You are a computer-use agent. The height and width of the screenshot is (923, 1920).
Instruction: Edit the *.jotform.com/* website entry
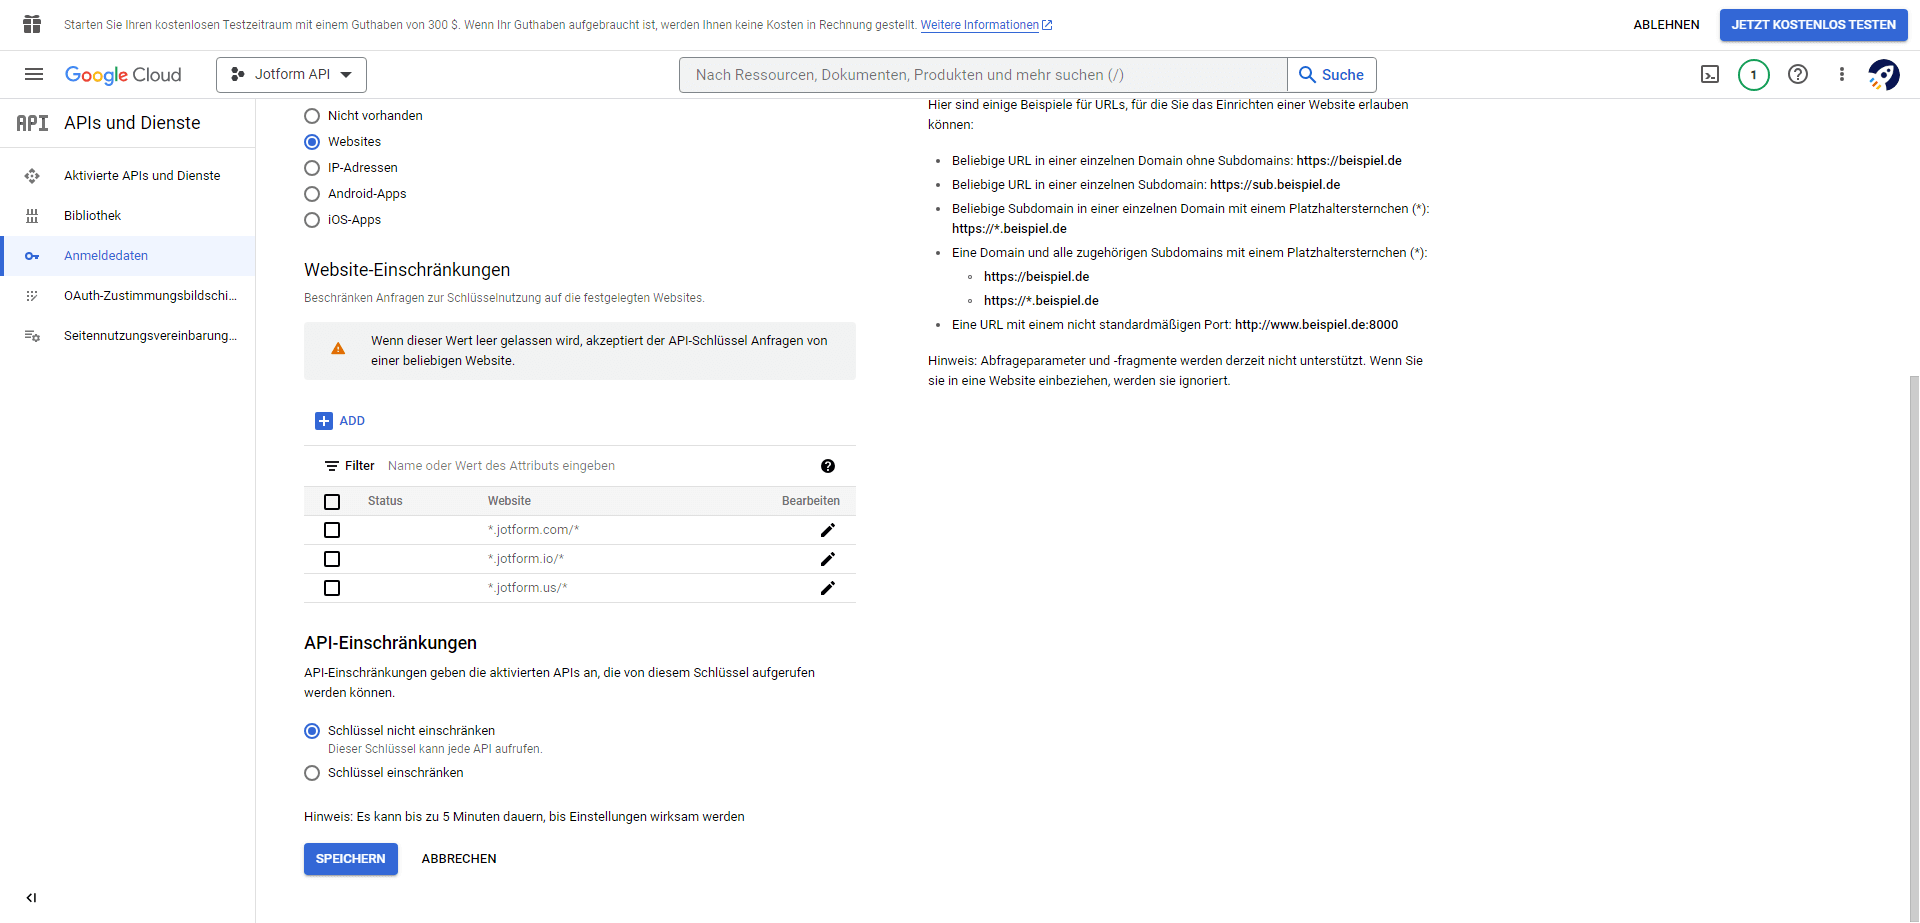point(827,530)
